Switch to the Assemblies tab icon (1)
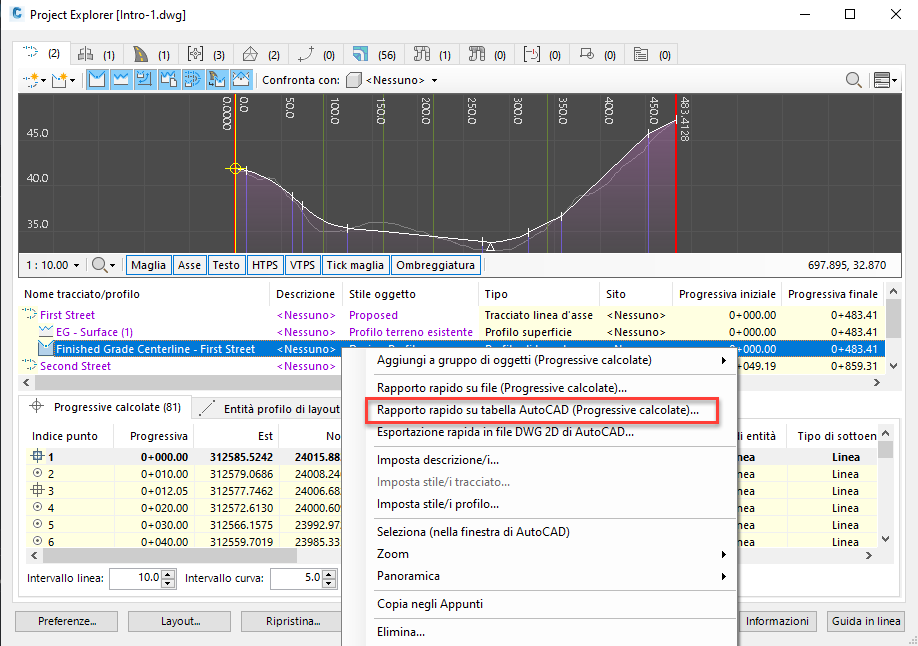The width and height of the screenshot is (918, 646). point(96,54)
